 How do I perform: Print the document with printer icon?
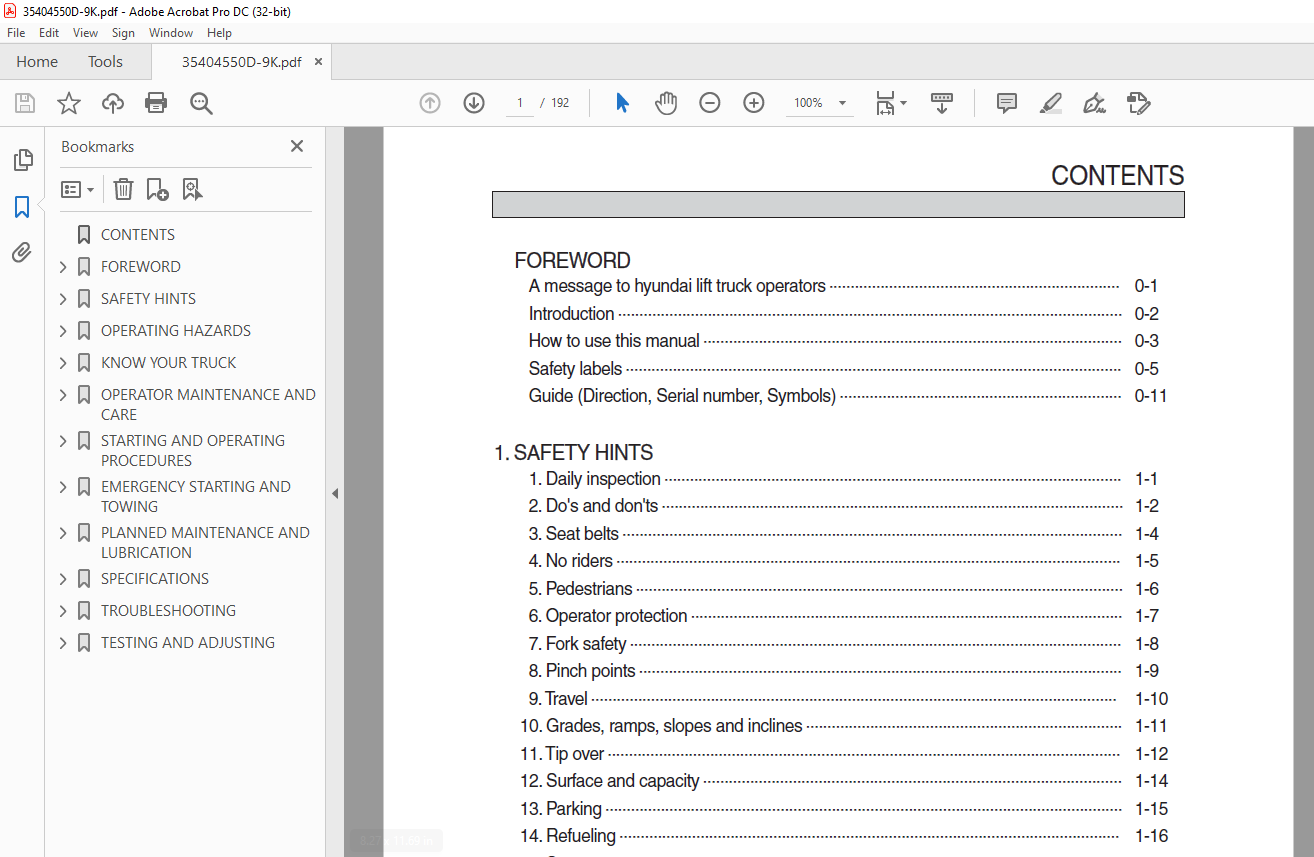[x=156, y=103]
